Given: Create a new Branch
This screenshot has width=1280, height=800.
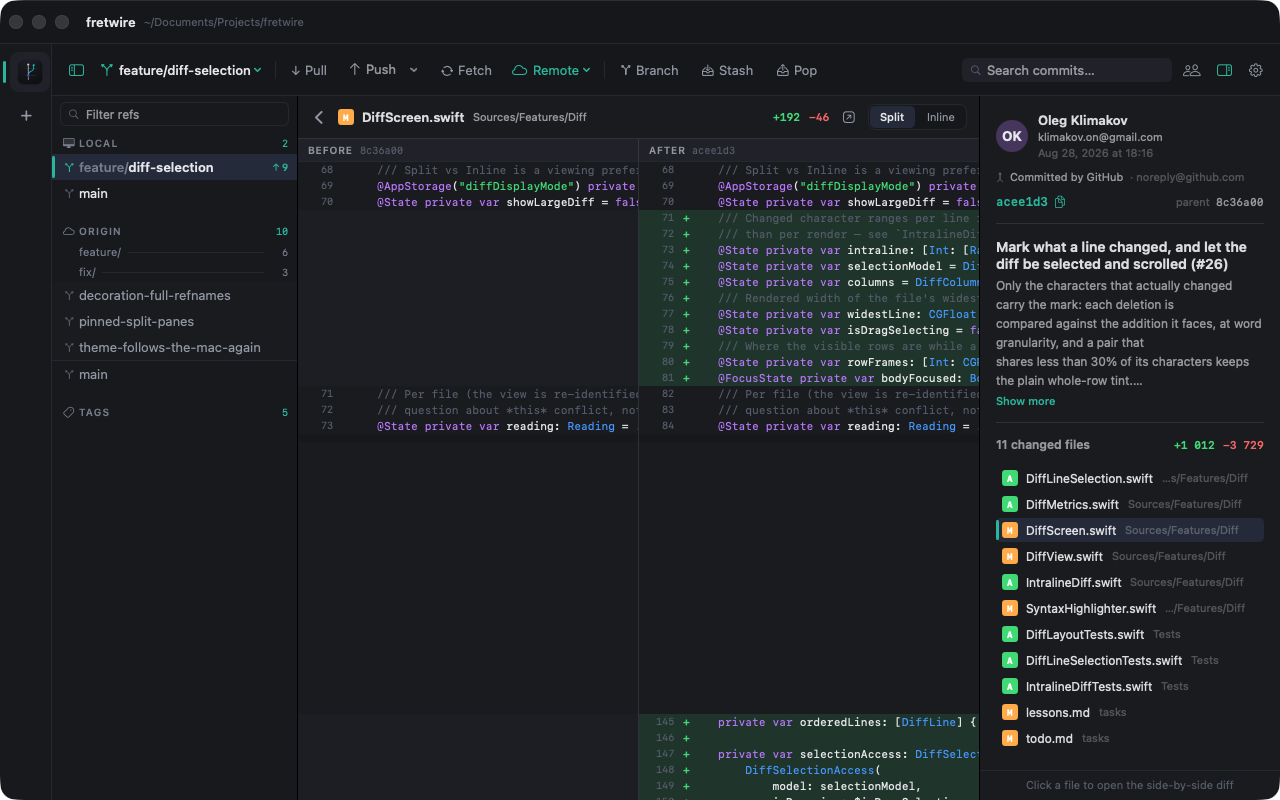Looking at the screenshot, I should pyautogui.click(x=649, y=70).
